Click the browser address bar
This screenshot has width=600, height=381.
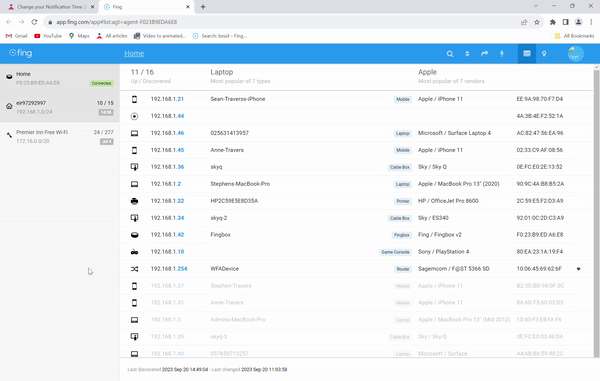tap(283, 22)
